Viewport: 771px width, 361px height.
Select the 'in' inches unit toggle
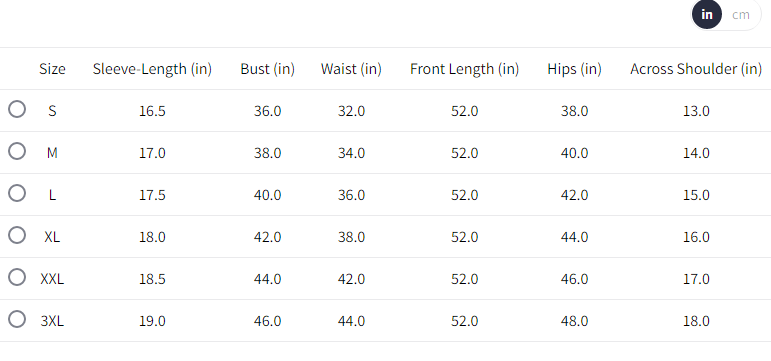(x=707, y=15)
